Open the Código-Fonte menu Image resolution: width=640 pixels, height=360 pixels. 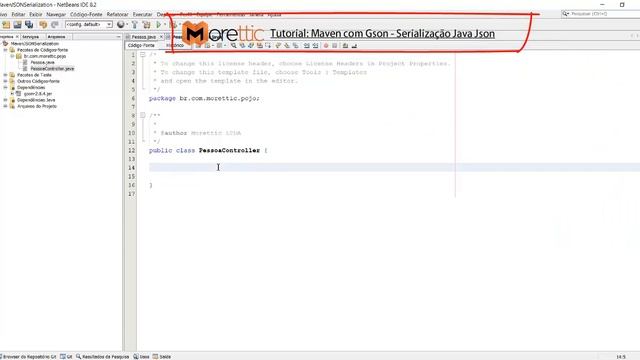[x=86, y=14]
